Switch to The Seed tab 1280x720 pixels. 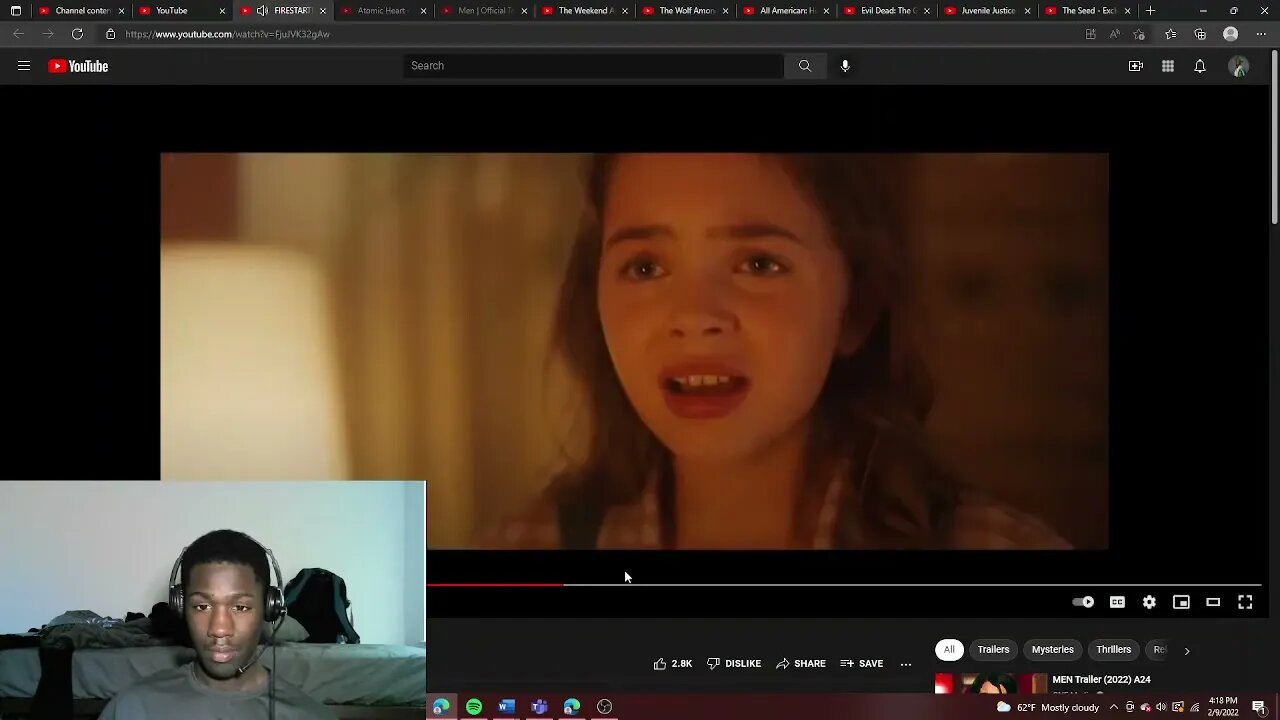(x=1086, y=11)
